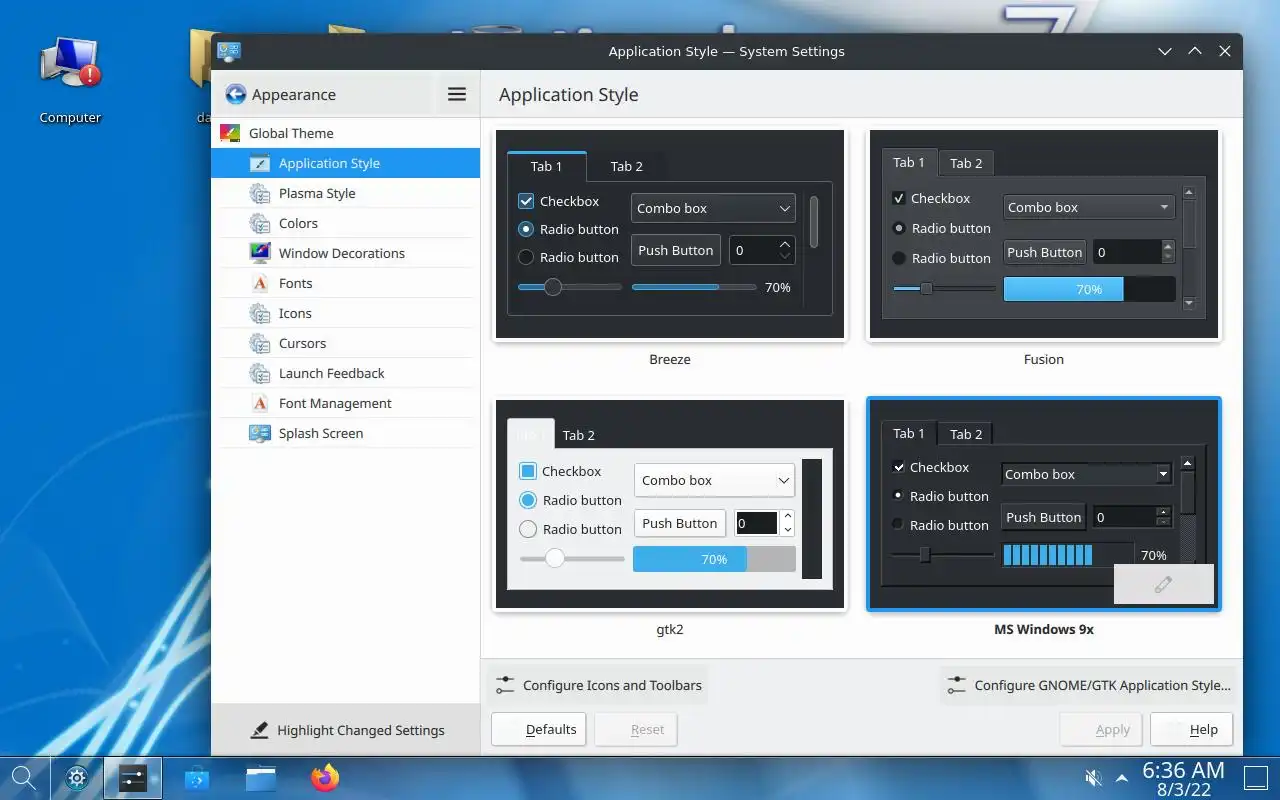This screenshot has width=1280, height=800.
Task: Launch Firefox from the taskbar
Action: 325,778
